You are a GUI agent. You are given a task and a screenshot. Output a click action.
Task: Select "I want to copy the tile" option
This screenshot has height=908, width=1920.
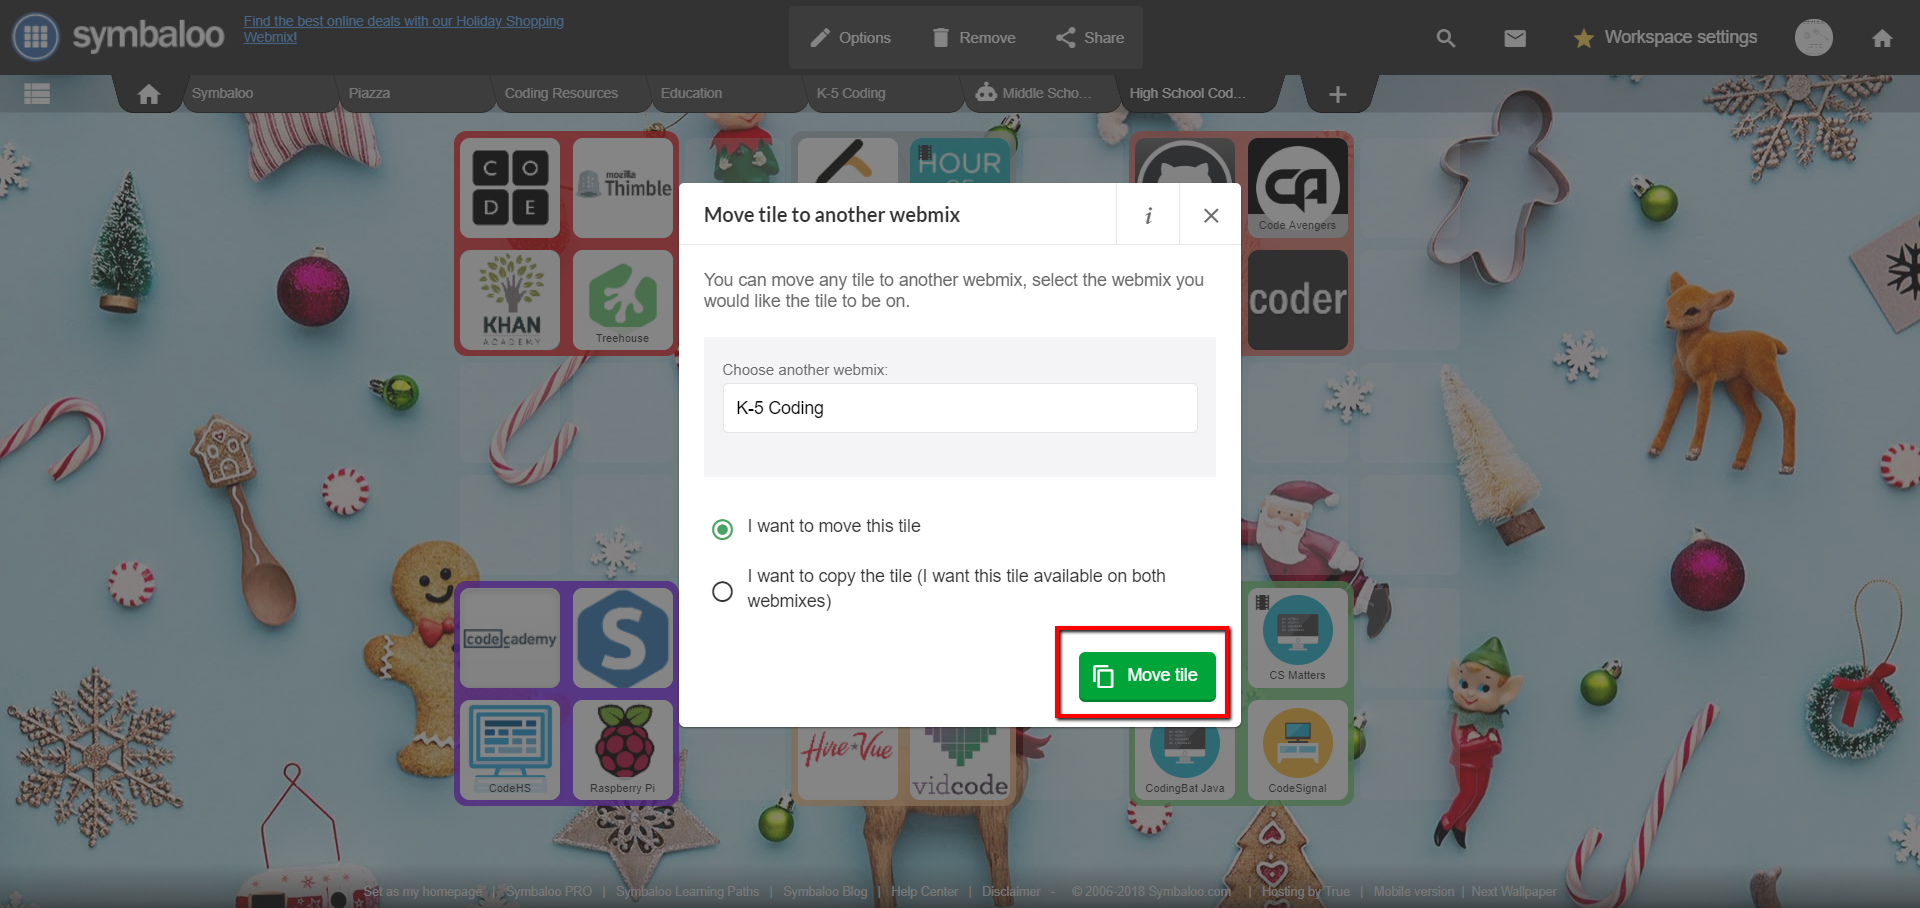pos(722,591)
